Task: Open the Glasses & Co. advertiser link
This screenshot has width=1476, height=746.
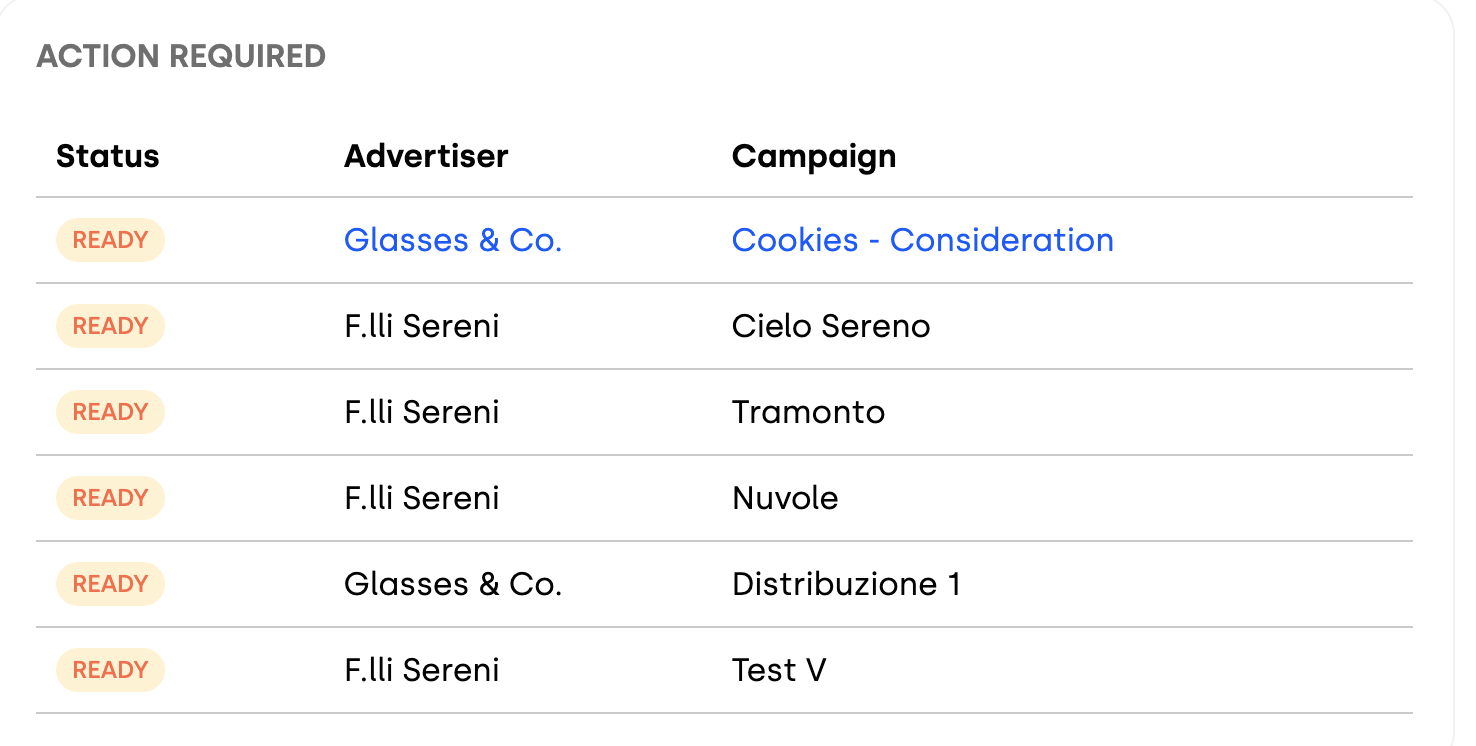Action: [453, 240]
